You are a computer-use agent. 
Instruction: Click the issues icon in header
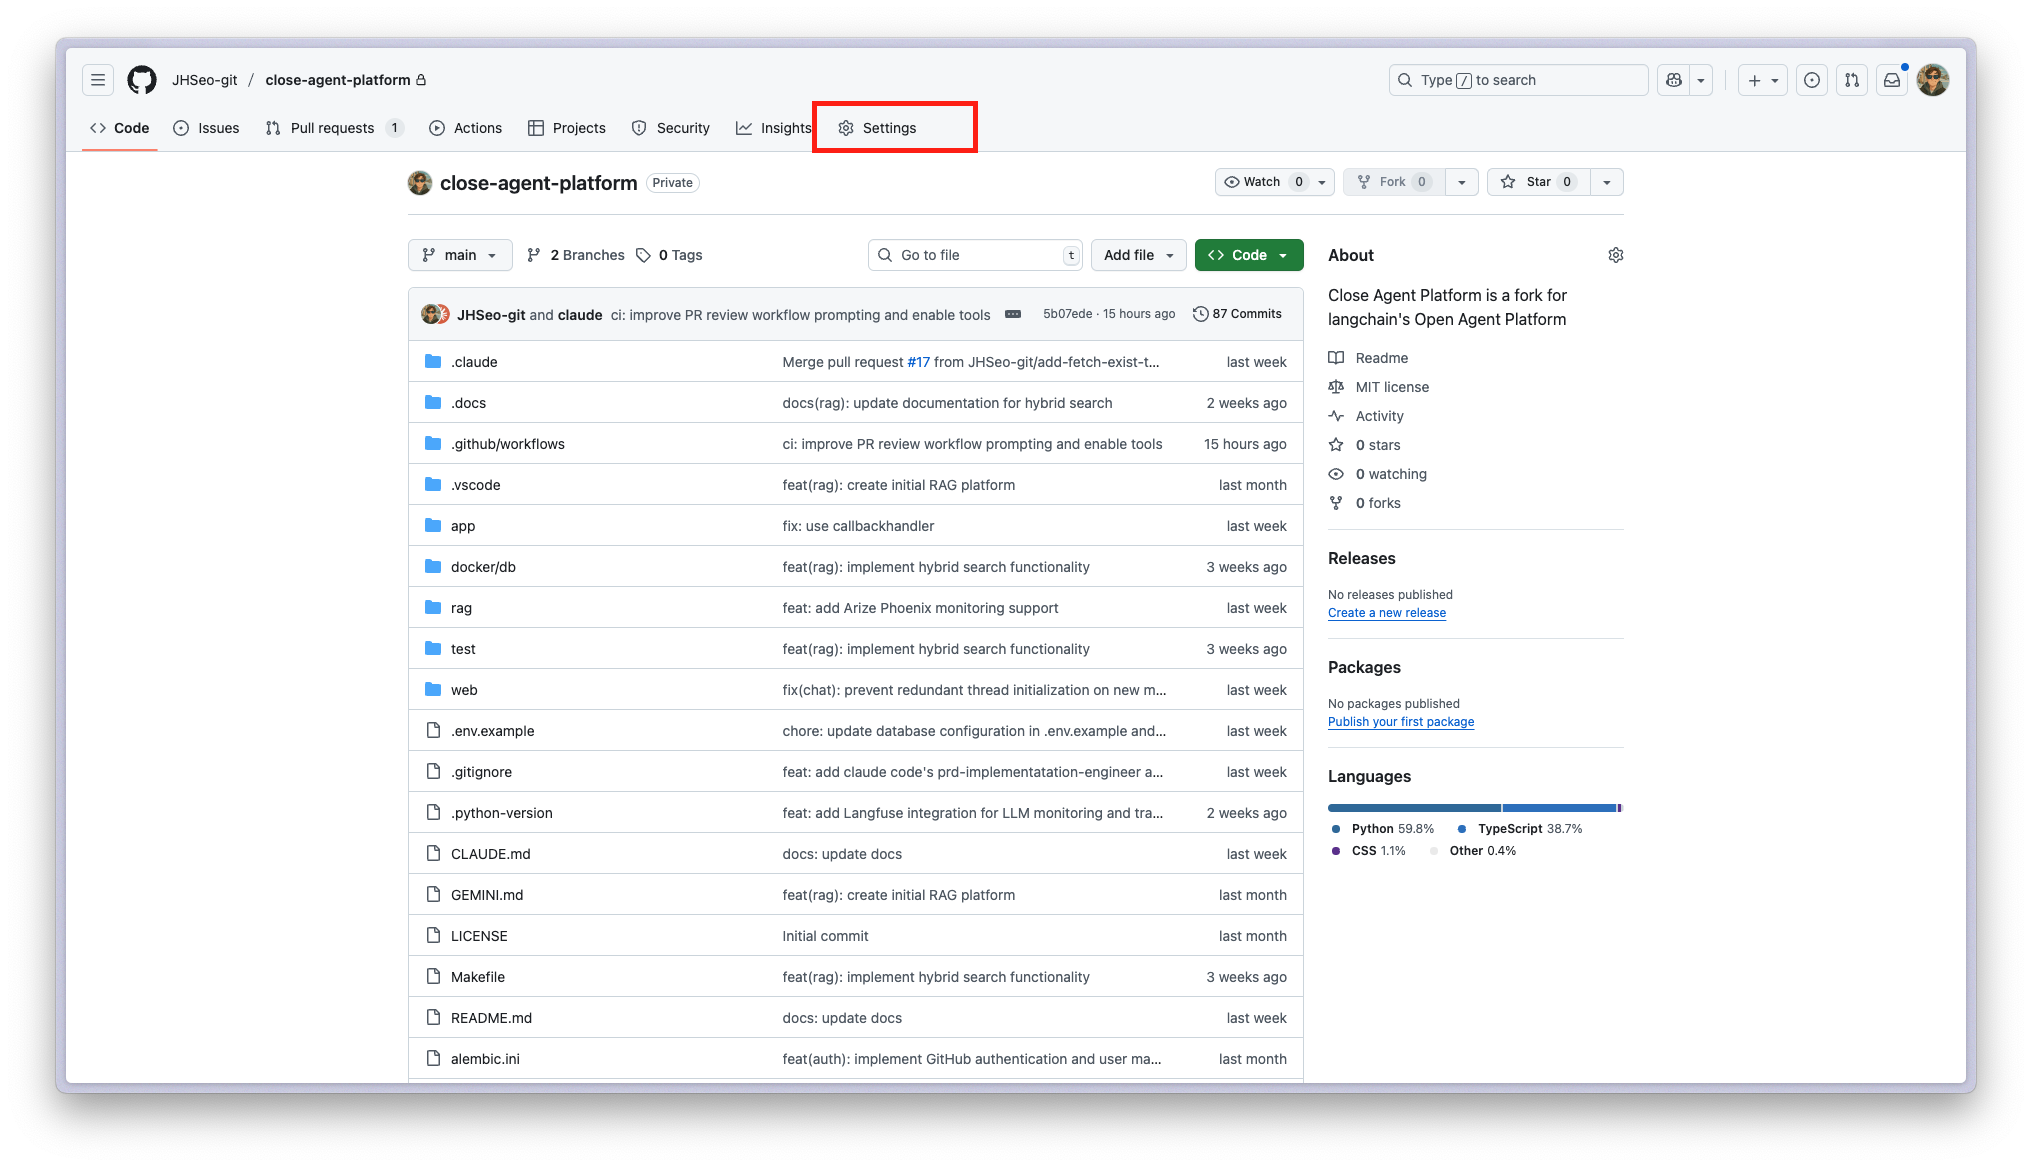click(x=1812, y=80)
